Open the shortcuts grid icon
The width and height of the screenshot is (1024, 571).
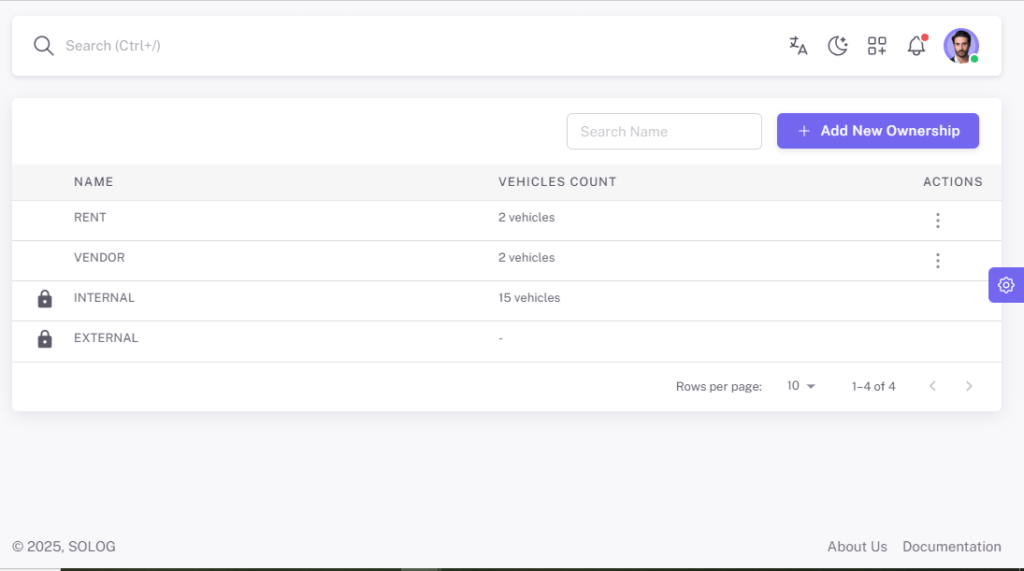876,46
